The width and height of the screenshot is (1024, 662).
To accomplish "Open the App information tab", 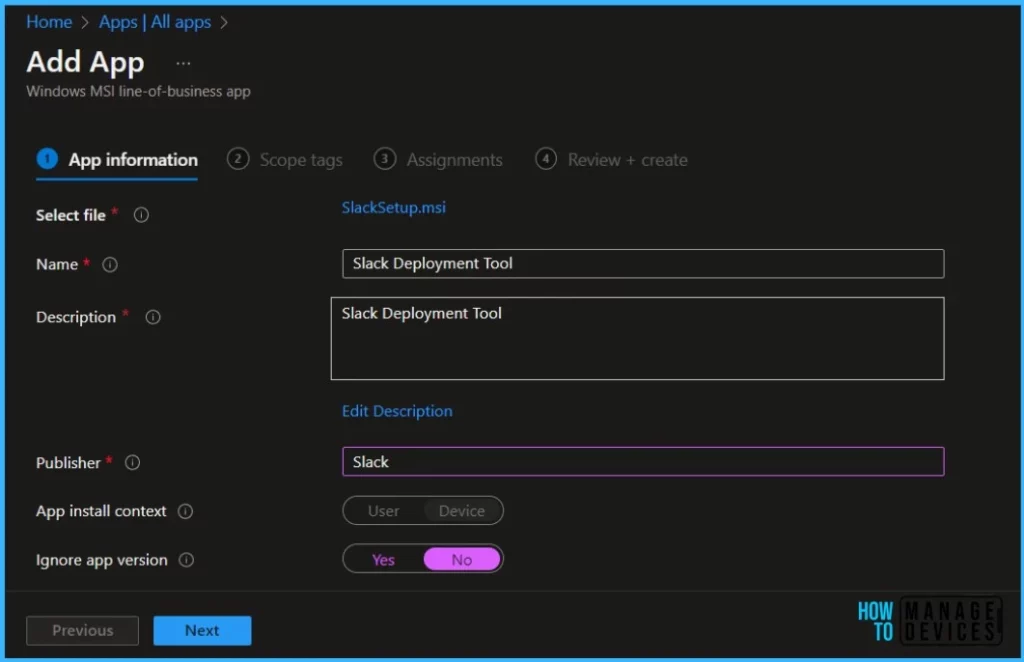I will click(x=117, y=160).
